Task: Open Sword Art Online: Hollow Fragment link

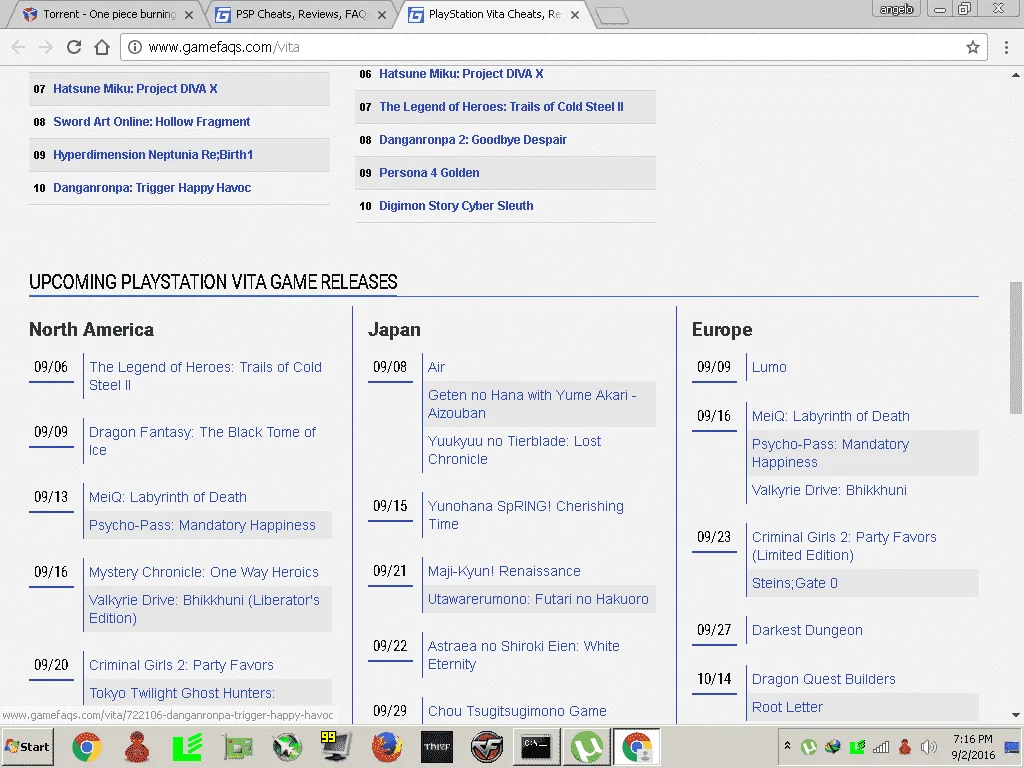Action: point(152,121)
